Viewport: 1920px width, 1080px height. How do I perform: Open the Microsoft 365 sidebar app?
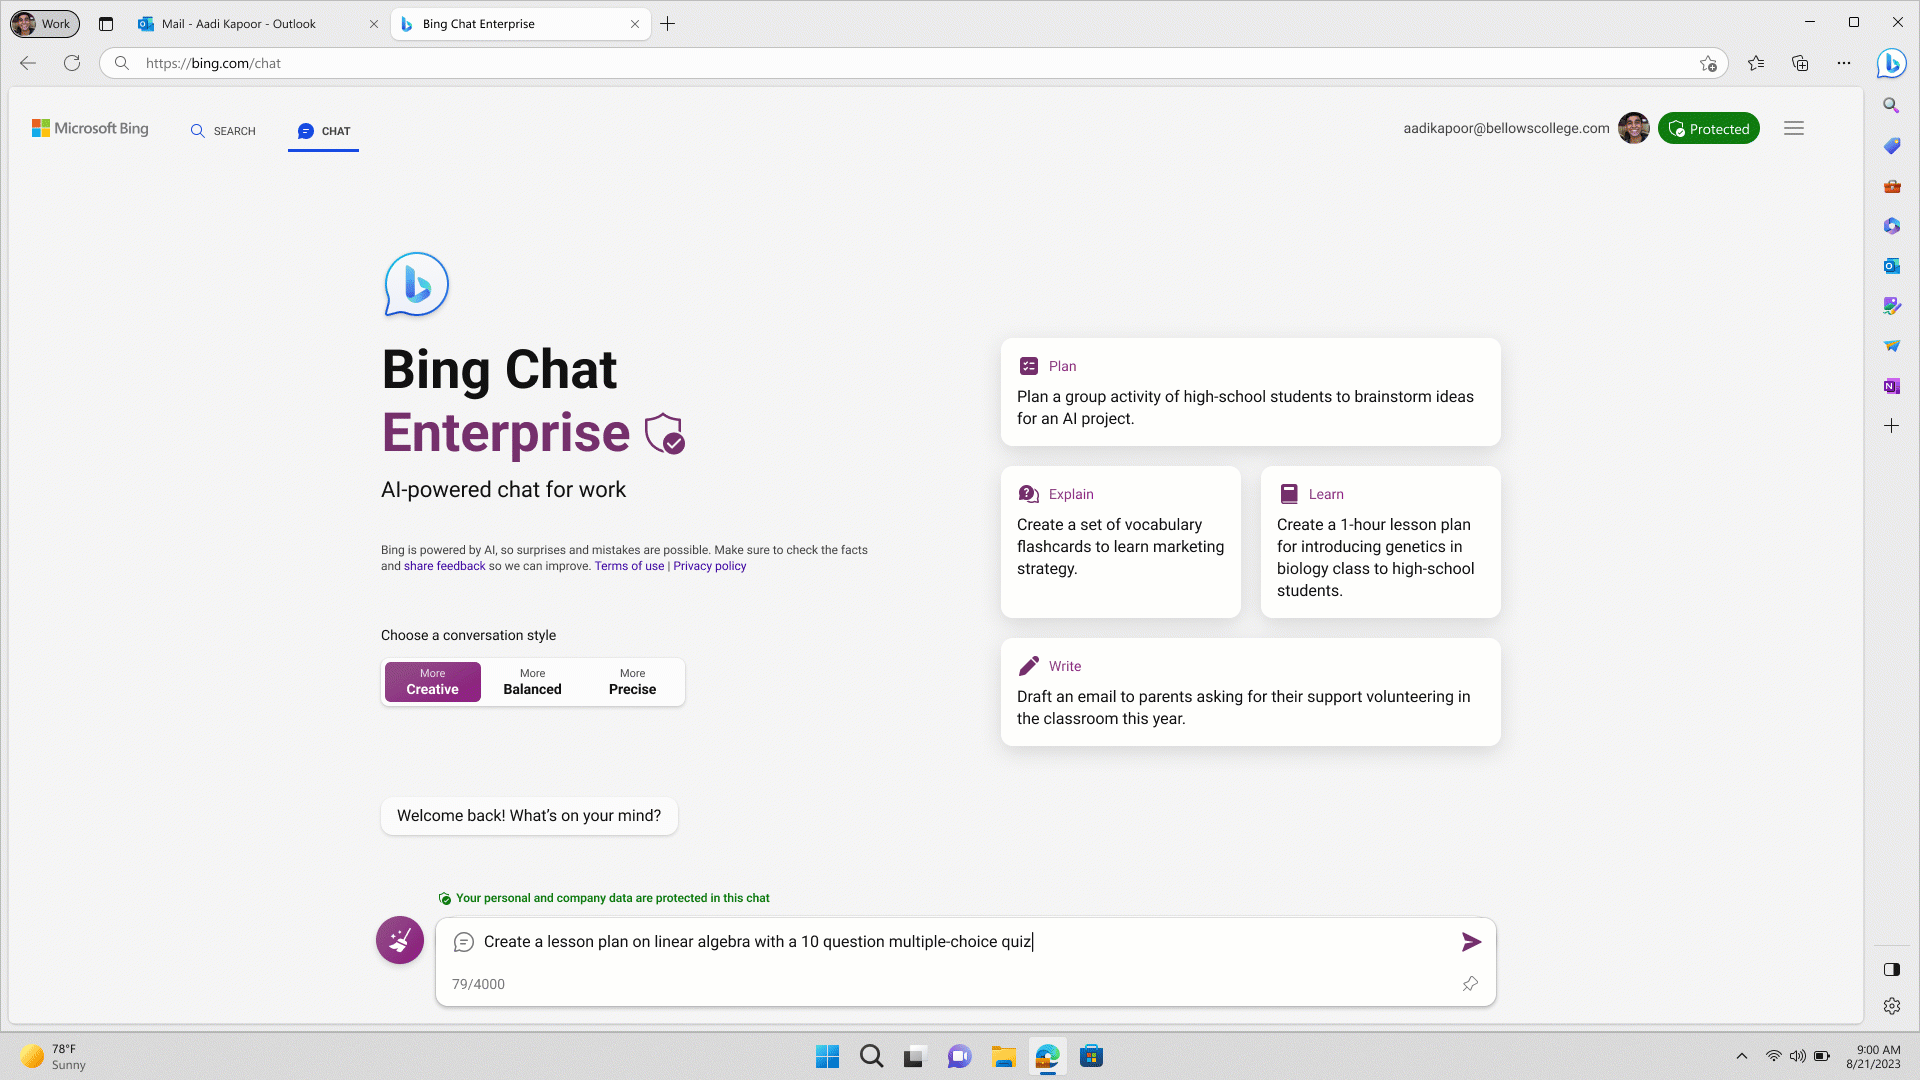pyautogui.click(x=1891, y=226)
